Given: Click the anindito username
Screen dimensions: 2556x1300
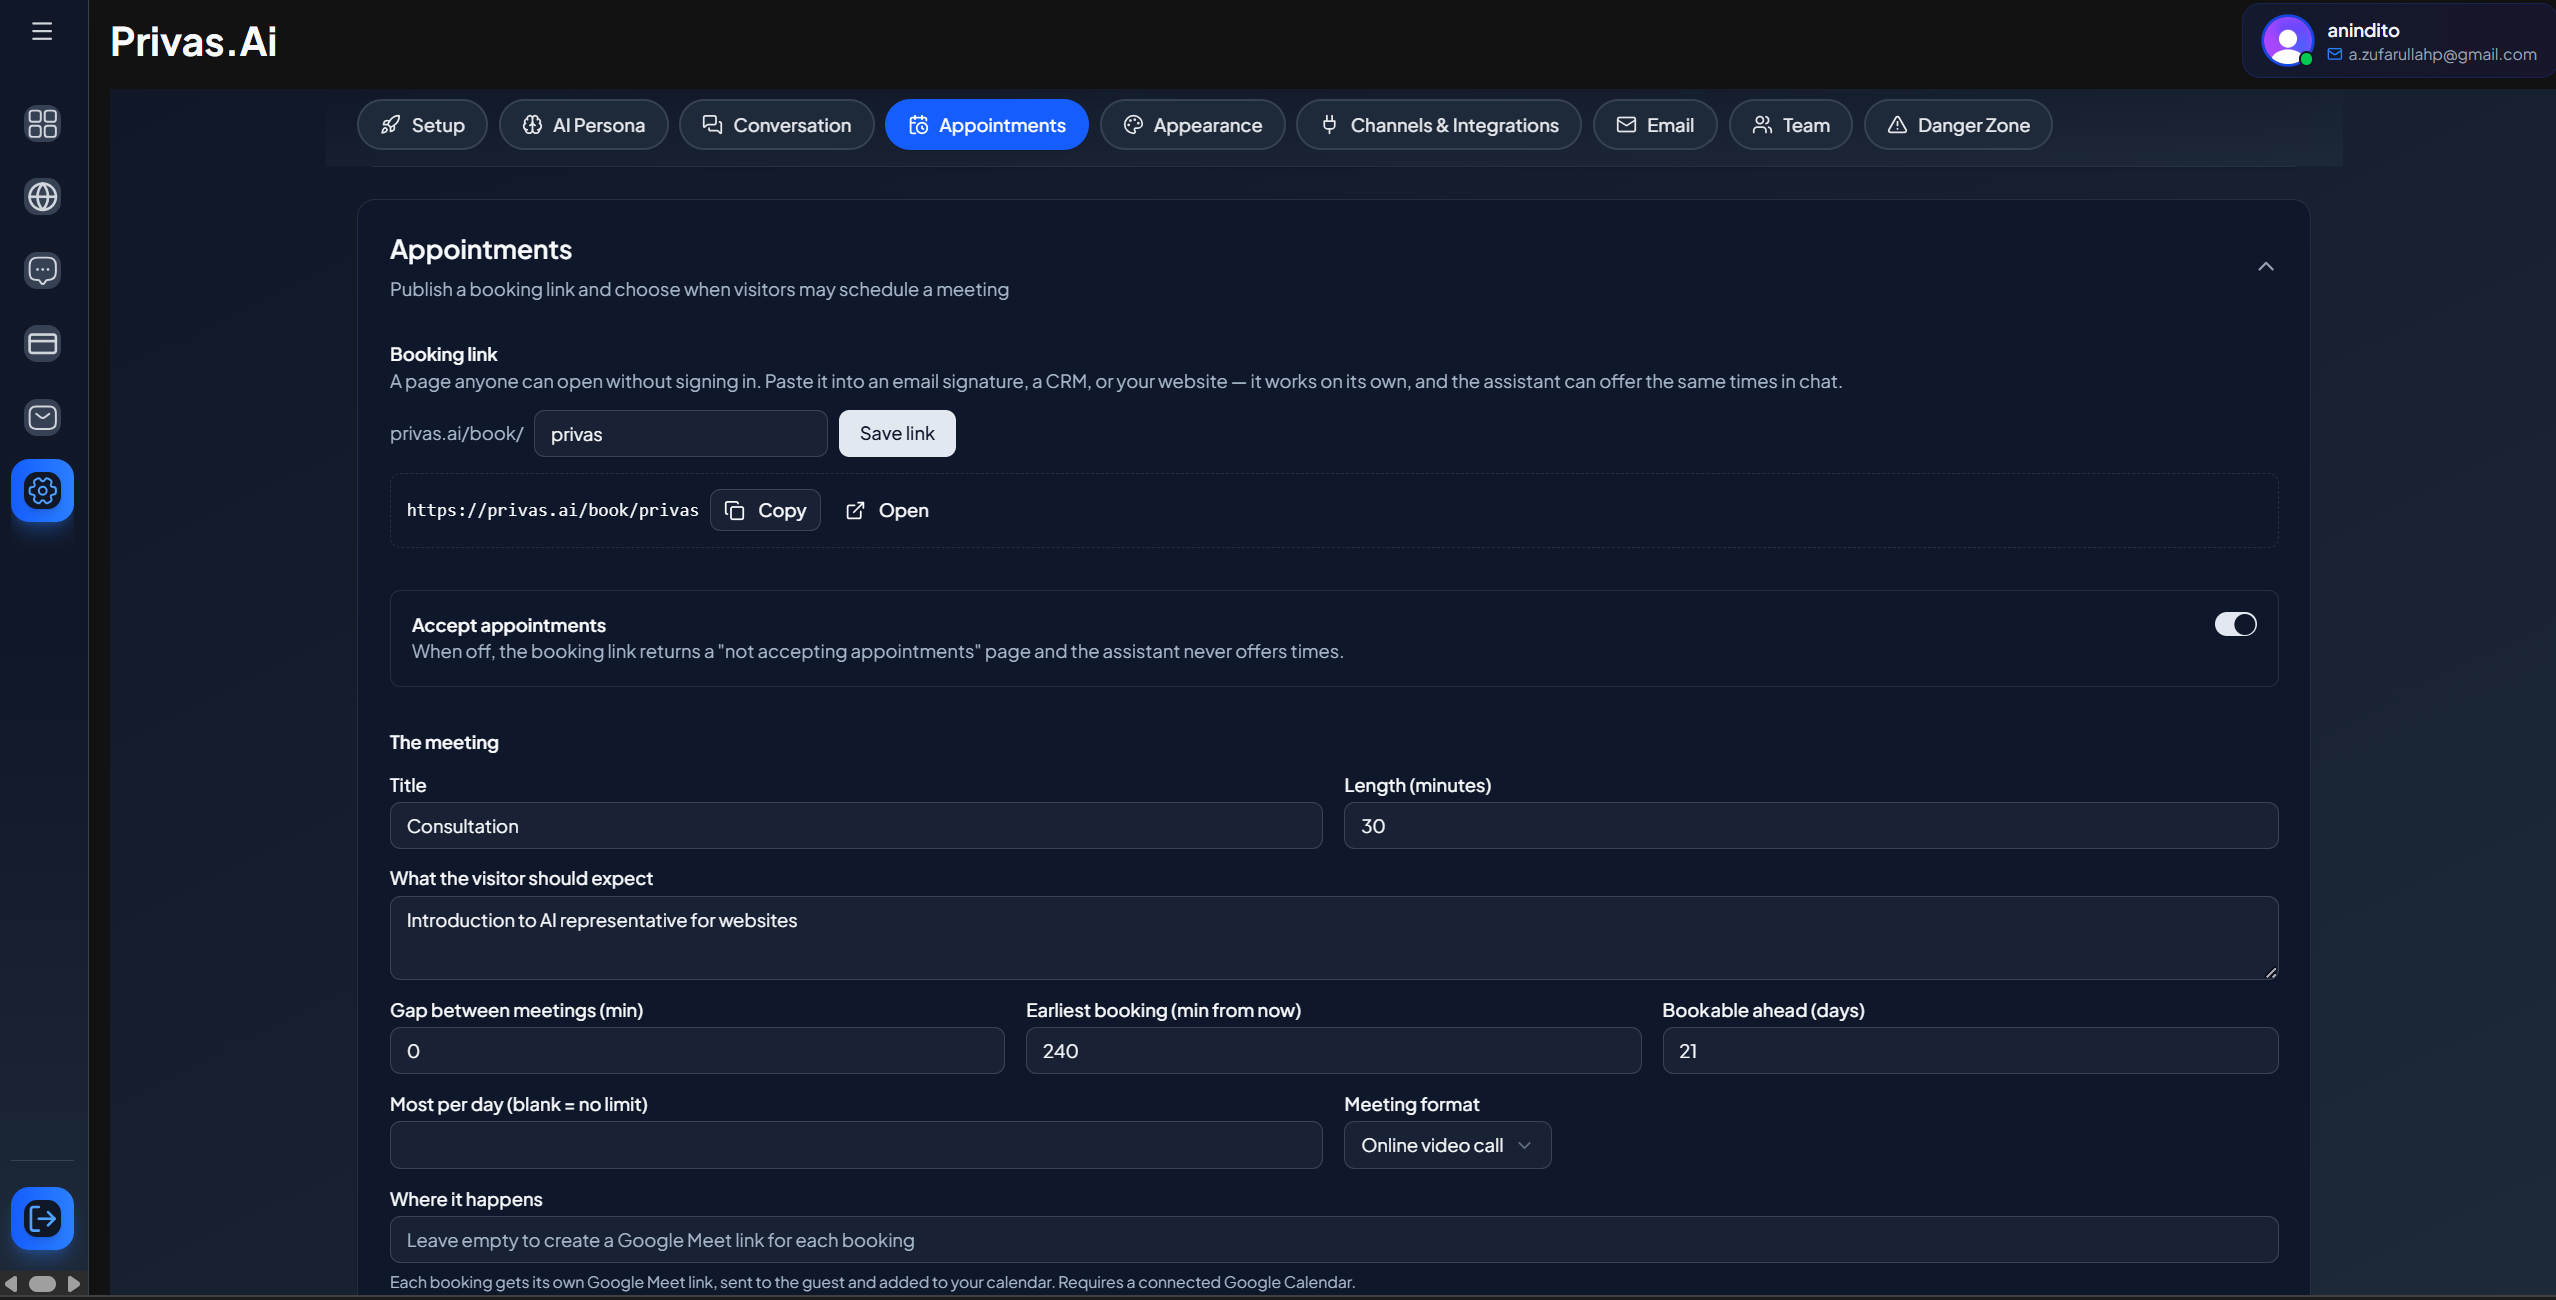Looking at the screenshot, I should click(x=2363, y=30).
